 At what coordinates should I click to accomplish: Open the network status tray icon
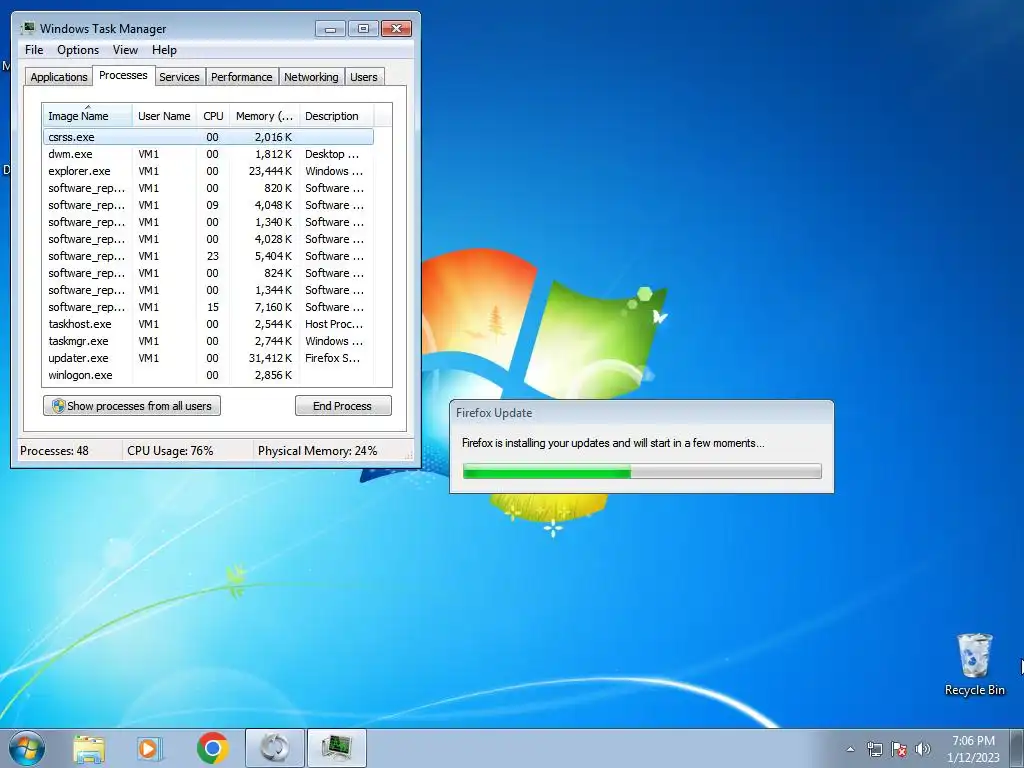tap(874, 749)
